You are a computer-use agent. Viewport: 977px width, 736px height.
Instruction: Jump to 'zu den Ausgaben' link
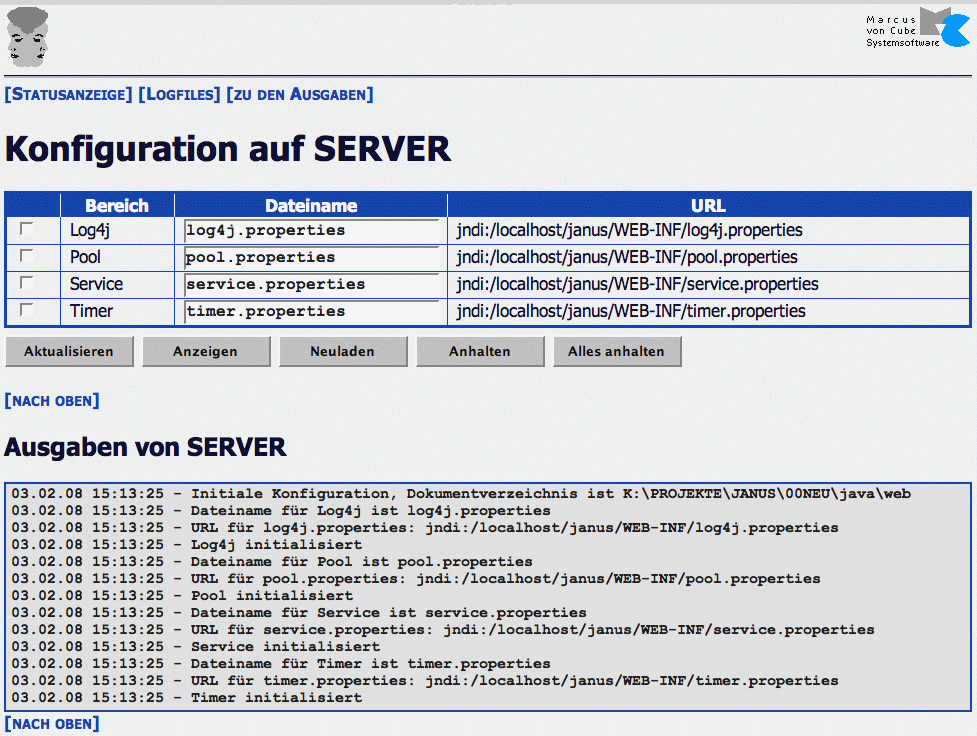pyautogui.click(x=300, y=95)
